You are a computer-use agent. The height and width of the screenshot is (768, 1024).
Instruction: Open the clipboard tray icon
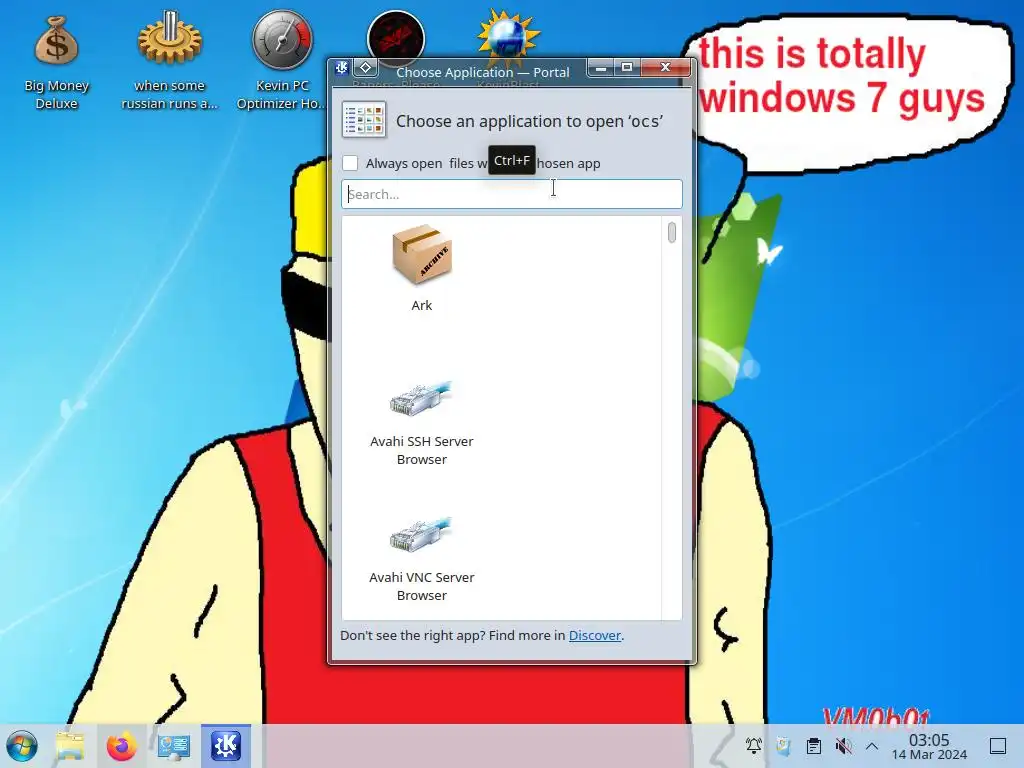(814, 746)
